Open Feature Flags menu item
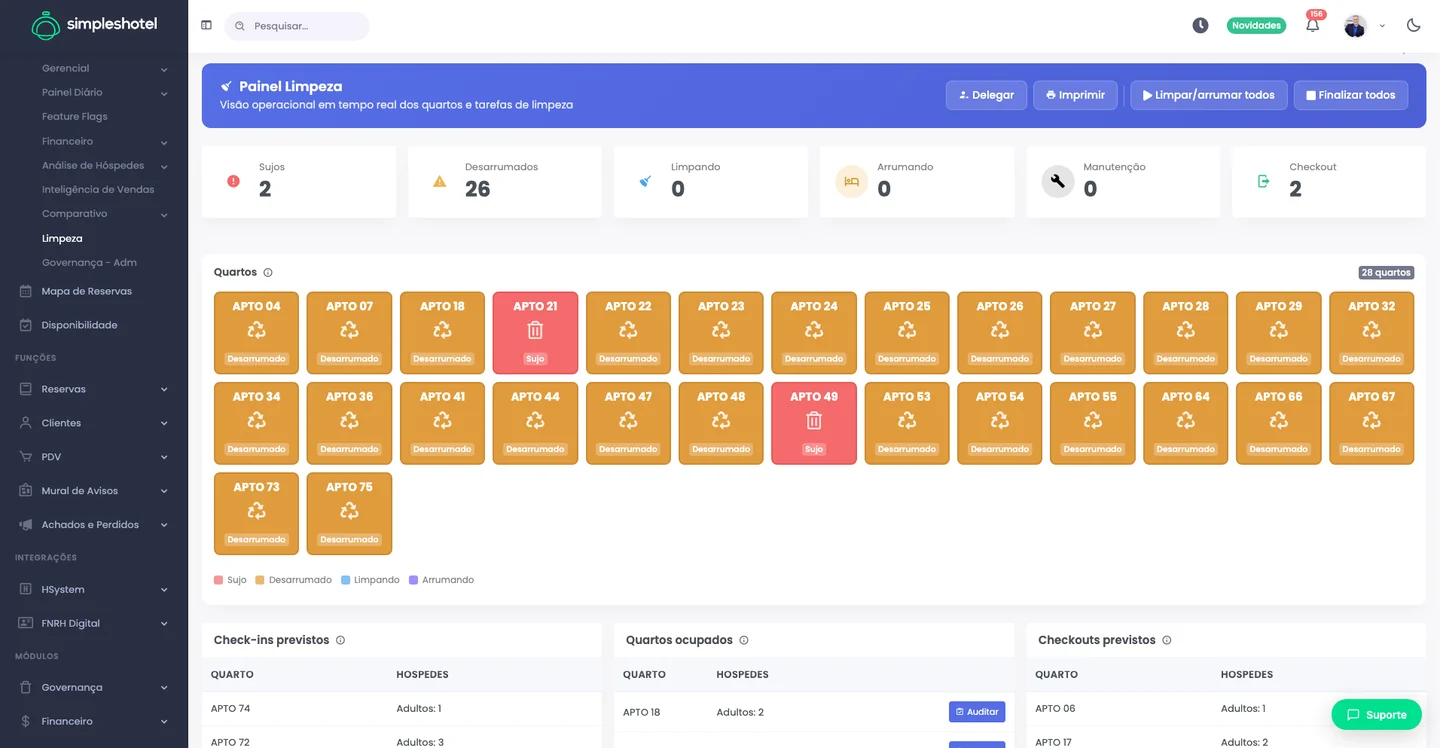1440x748 pixels. click(75, 117)
